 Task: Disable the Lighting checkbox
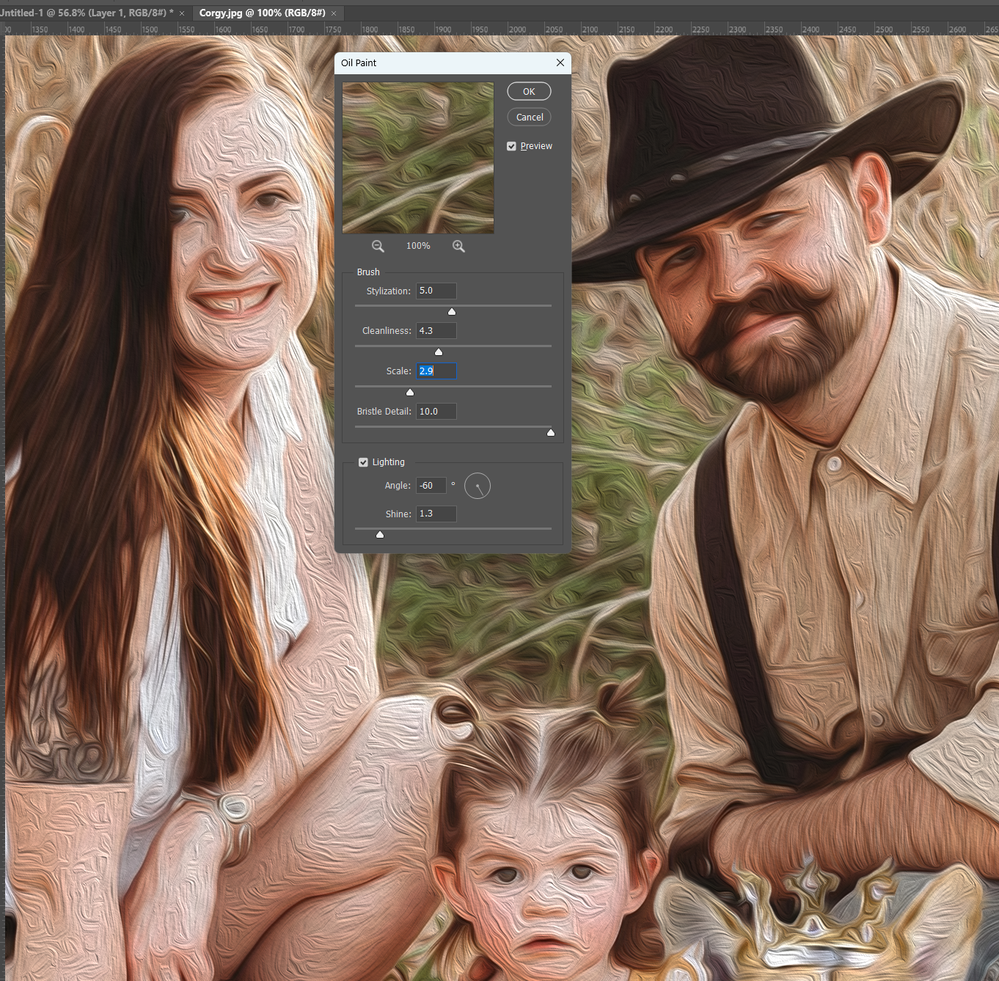[x=363, y=462]
